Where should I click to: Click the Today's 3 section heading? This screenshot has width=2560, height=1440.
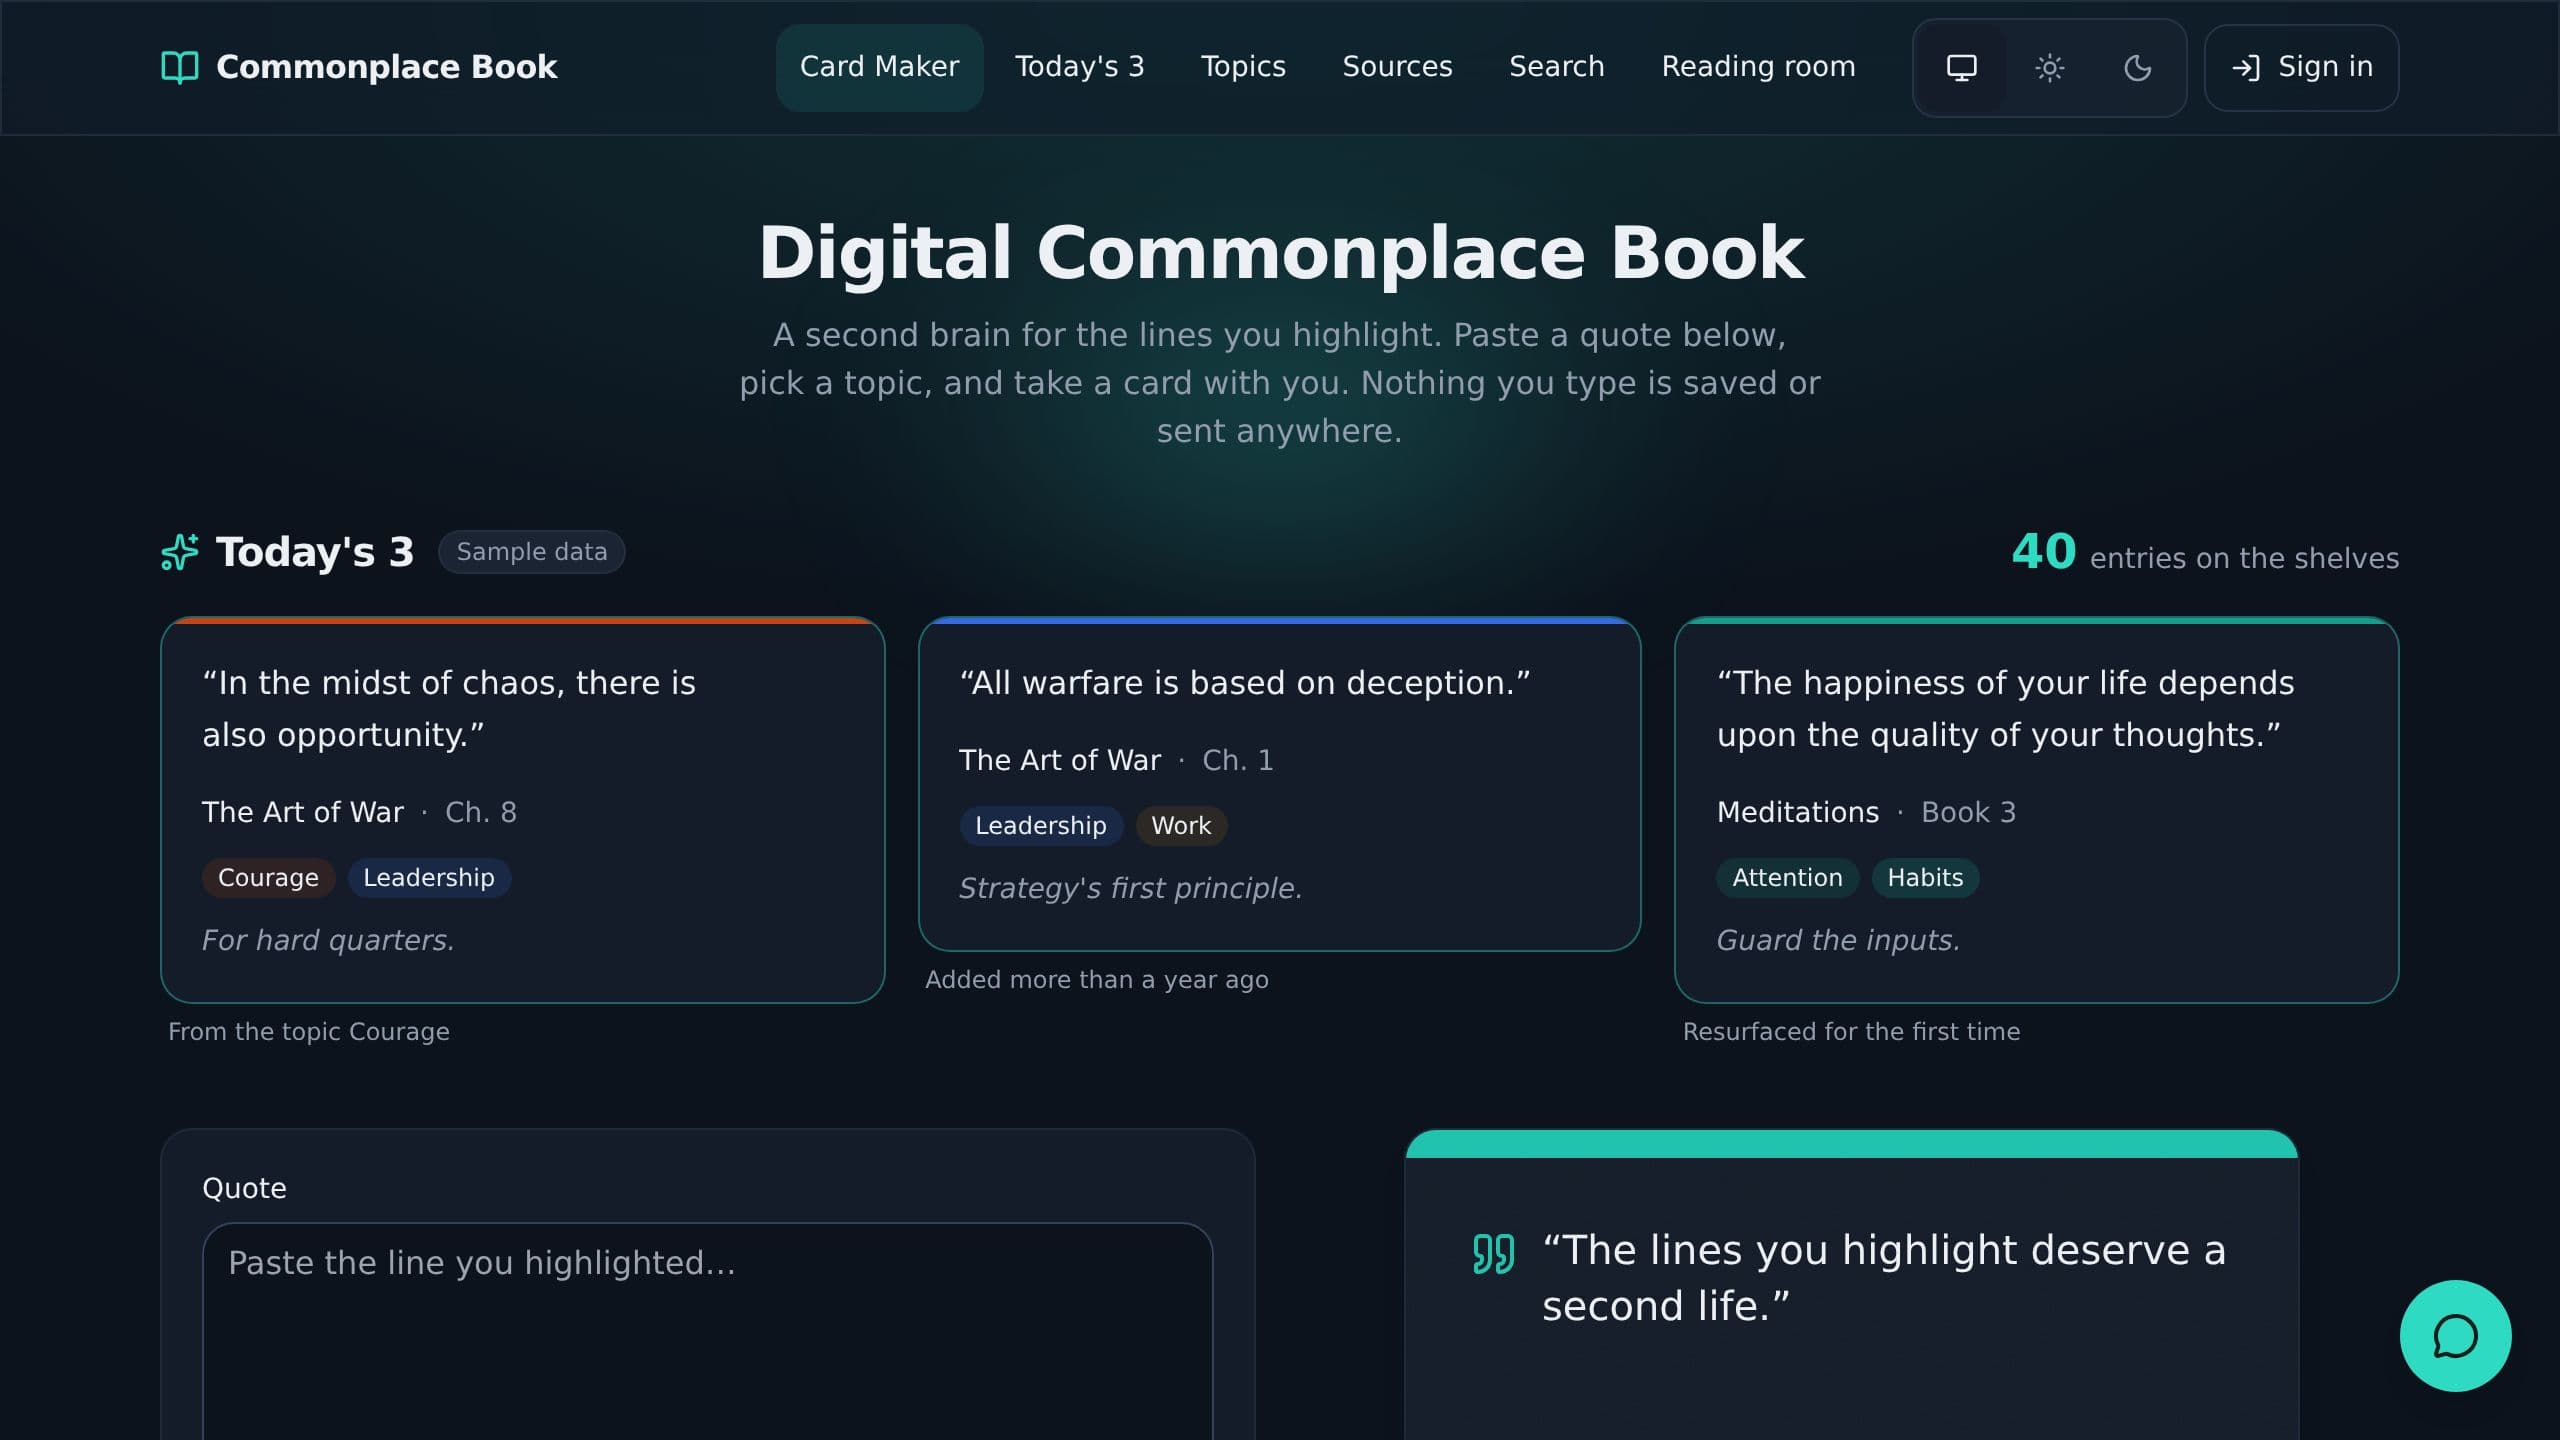point(315,552)
